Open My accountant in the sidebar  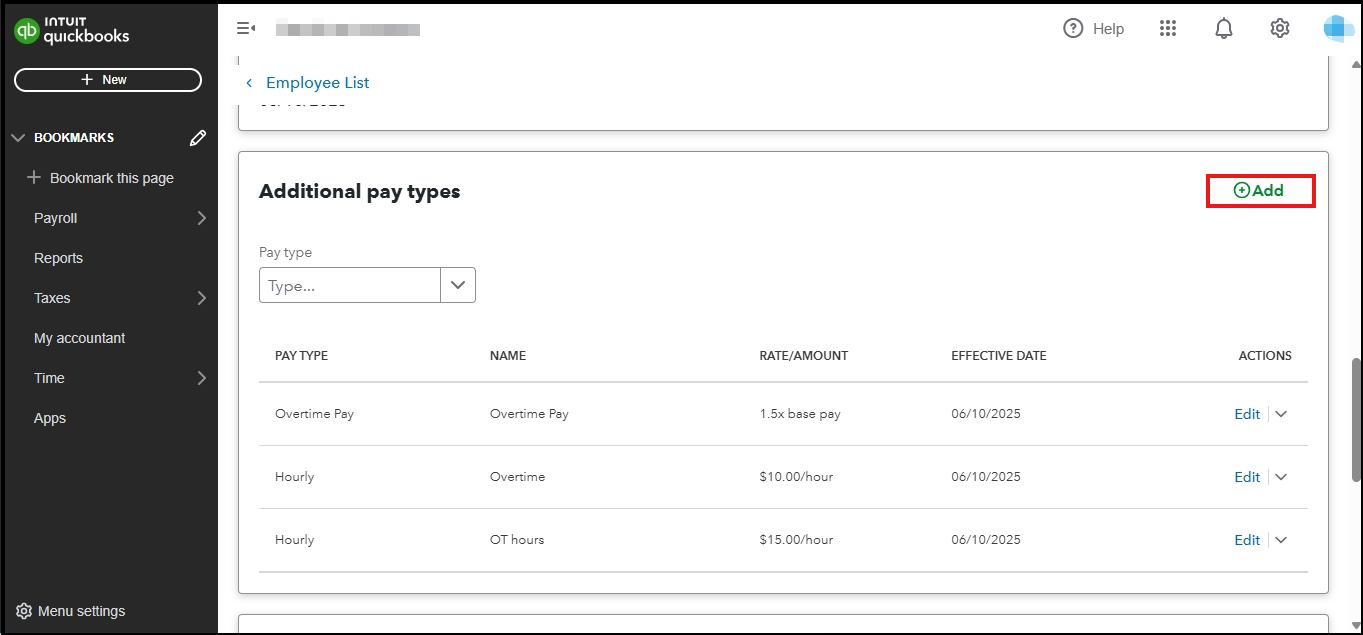[79, 338]
